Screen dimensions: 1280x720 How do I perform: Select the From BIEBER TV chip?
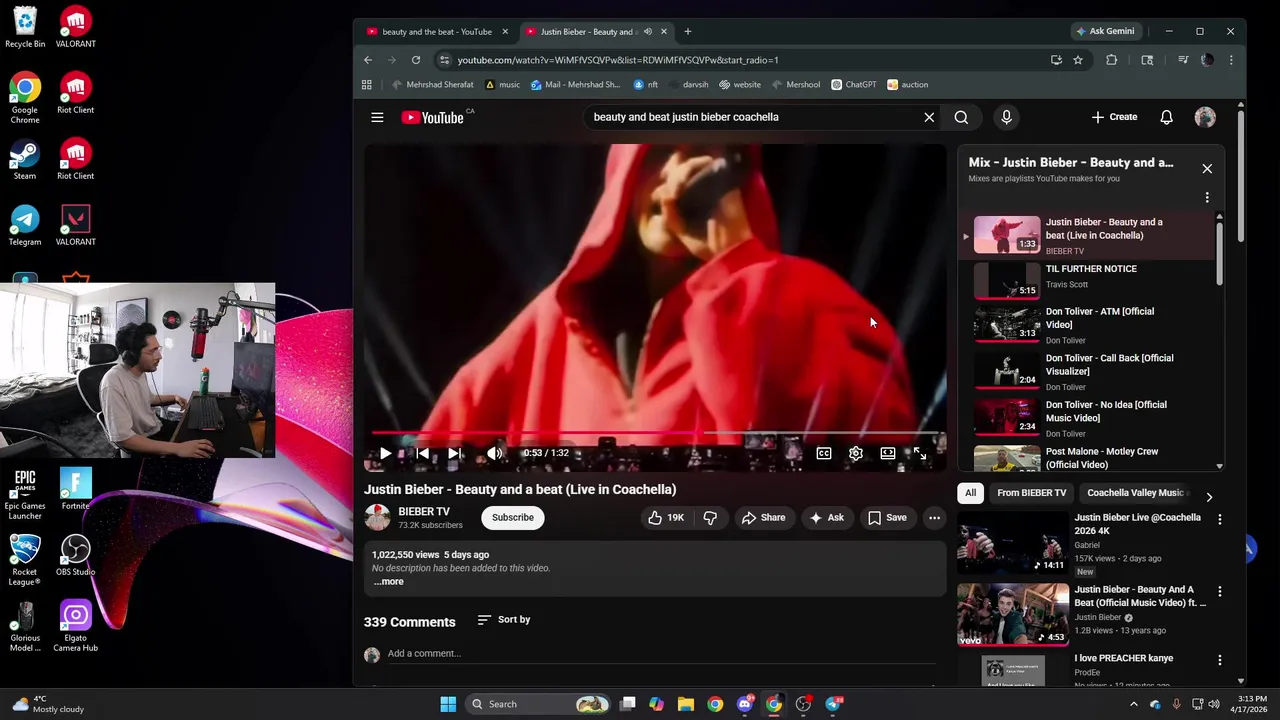coord(1031,493)
